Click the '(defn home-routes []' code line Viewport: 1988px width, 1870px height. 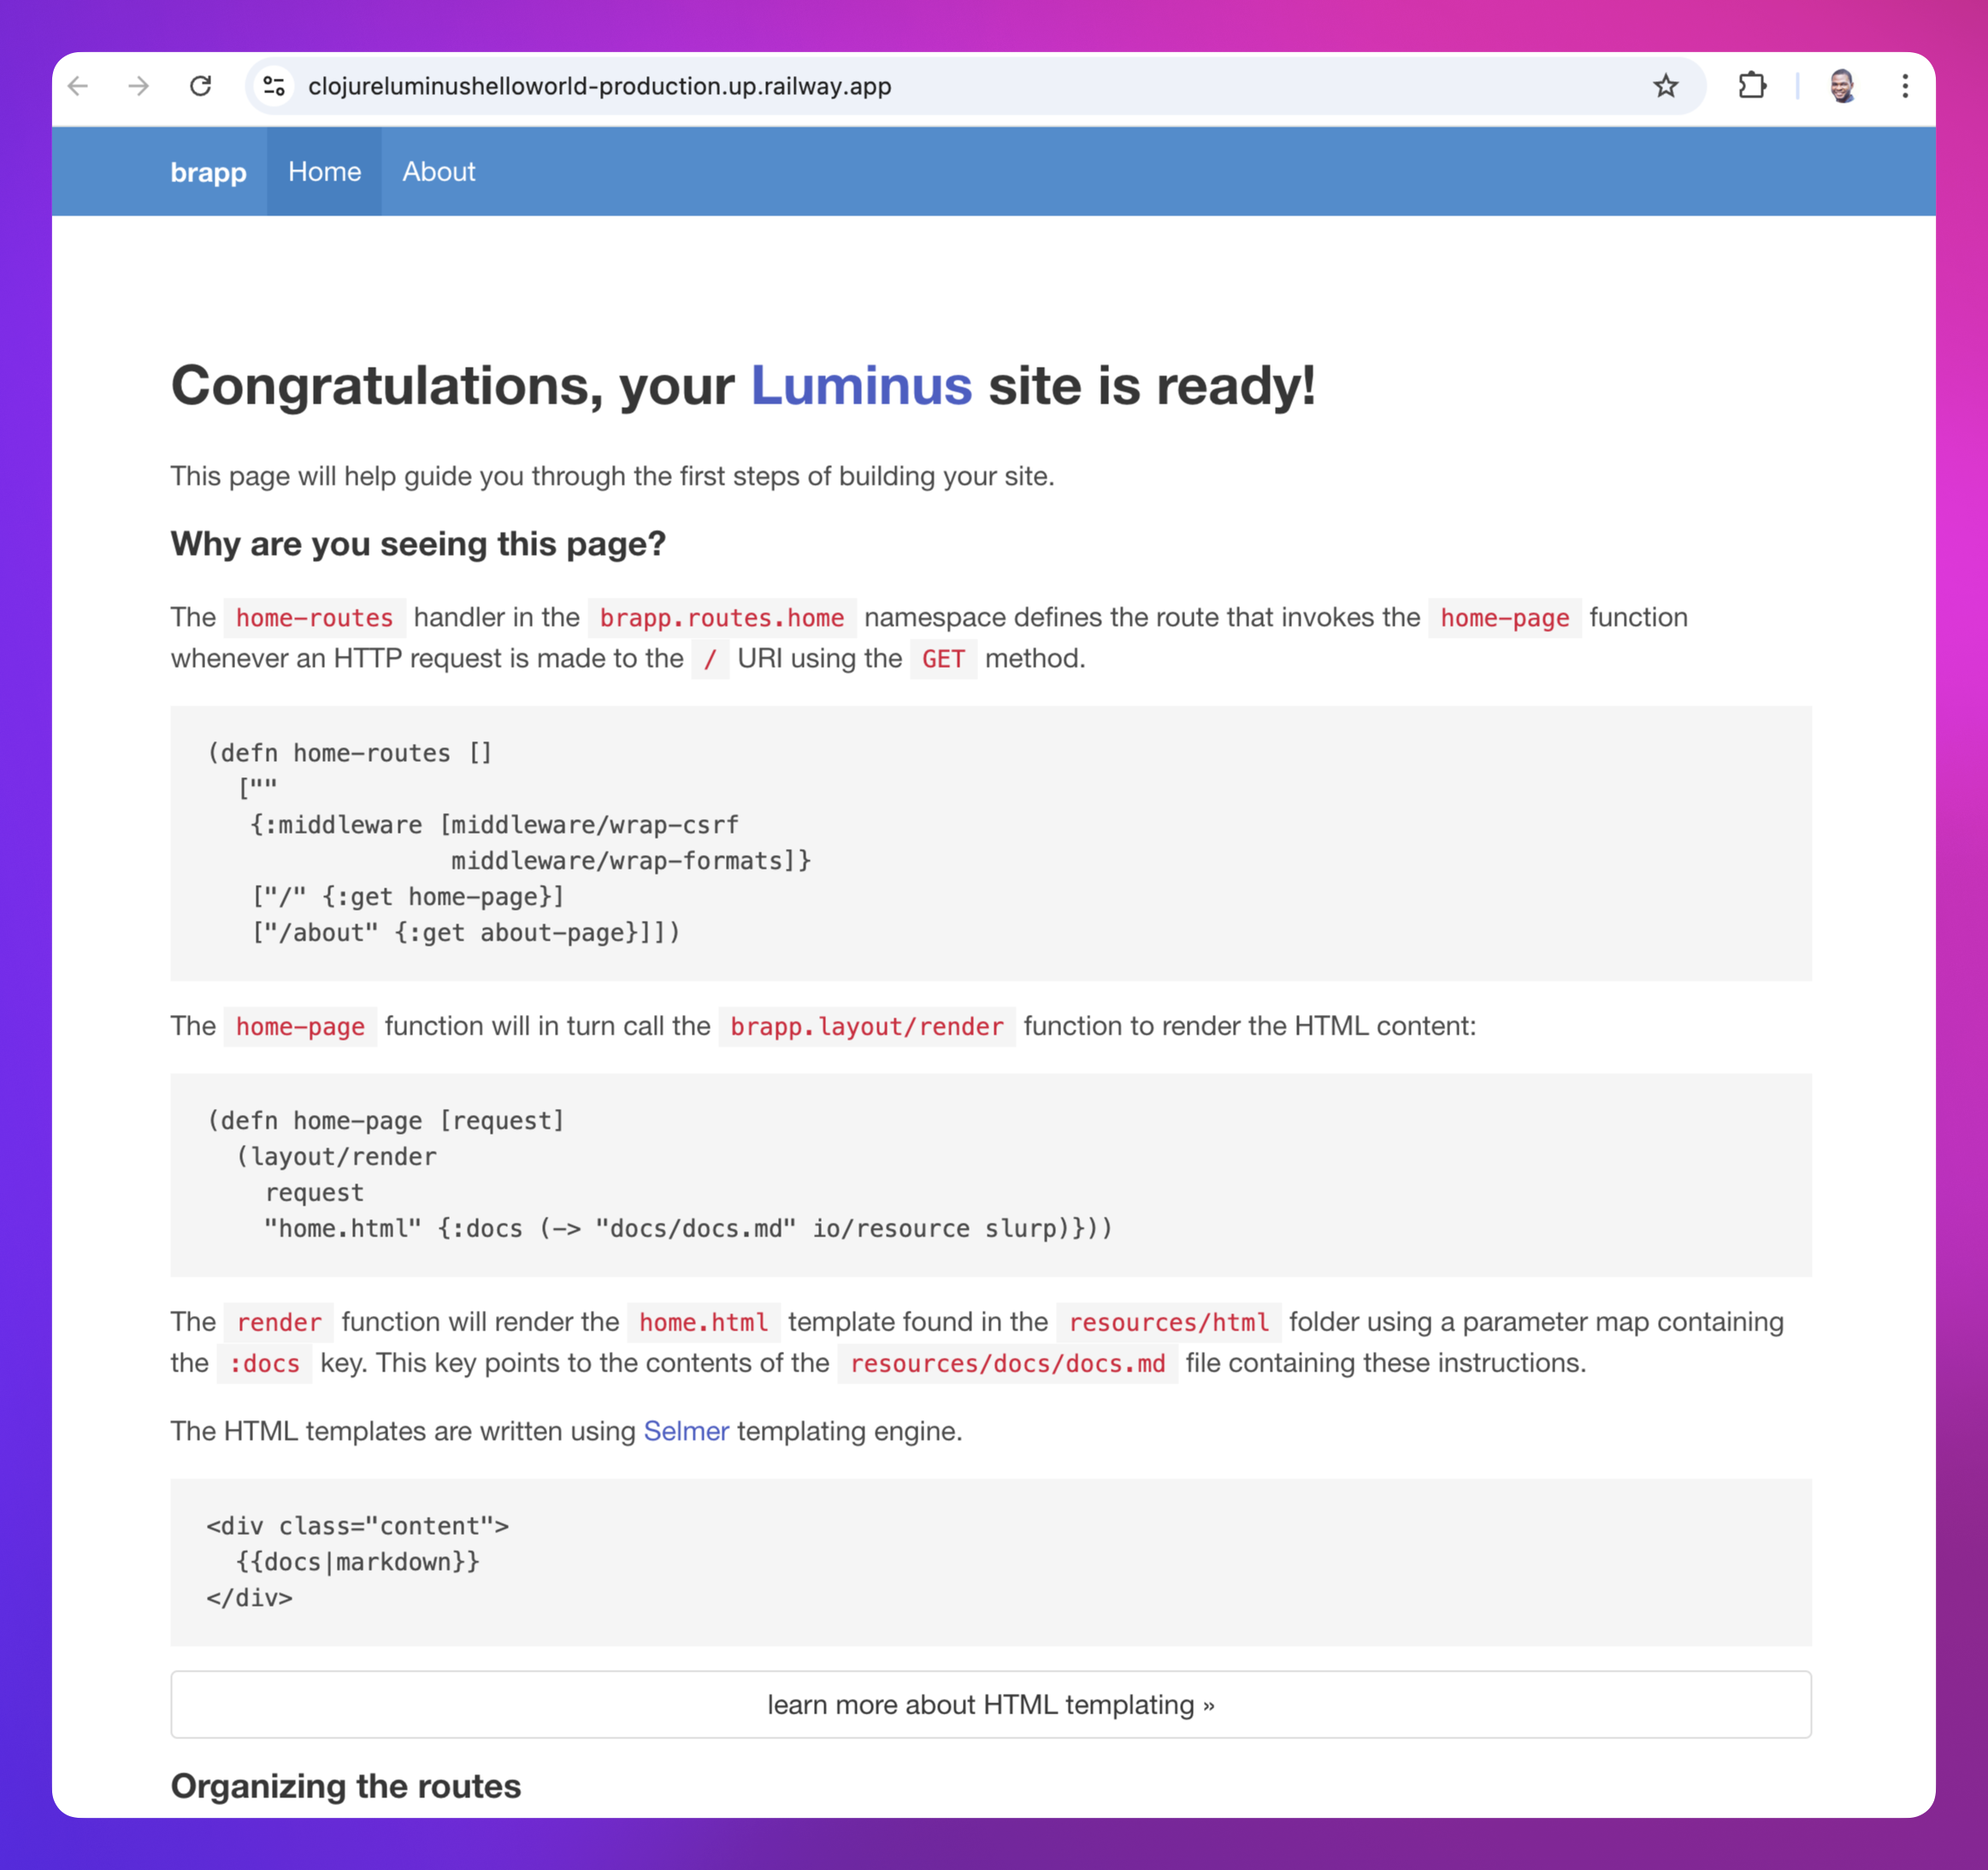(350, 753)
